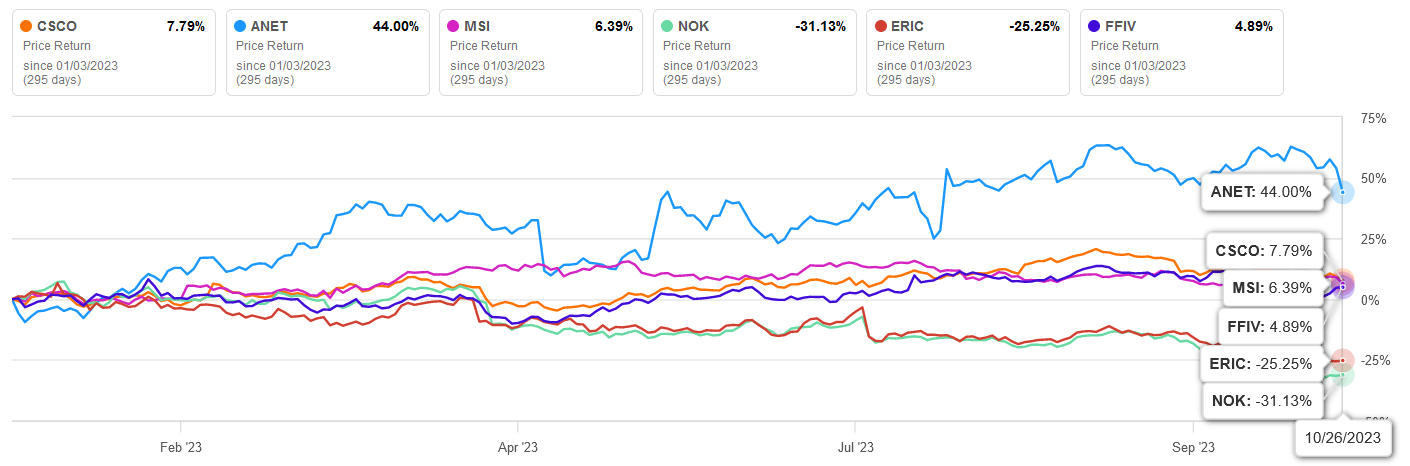This screenshot has height=466, width=1410.
Task: Click the 10/26/2023 date marker
Action: point(1343,437)
